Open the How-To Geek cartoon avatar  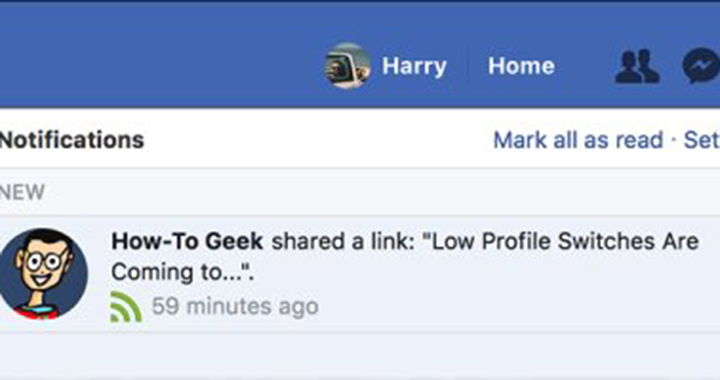pos(43,274)
